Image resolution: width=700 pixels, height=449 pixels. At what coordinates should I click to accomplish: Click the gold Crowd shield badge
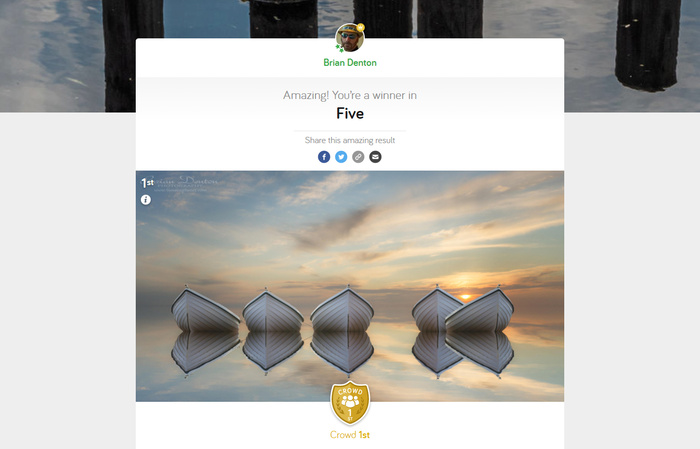point(350,403)
